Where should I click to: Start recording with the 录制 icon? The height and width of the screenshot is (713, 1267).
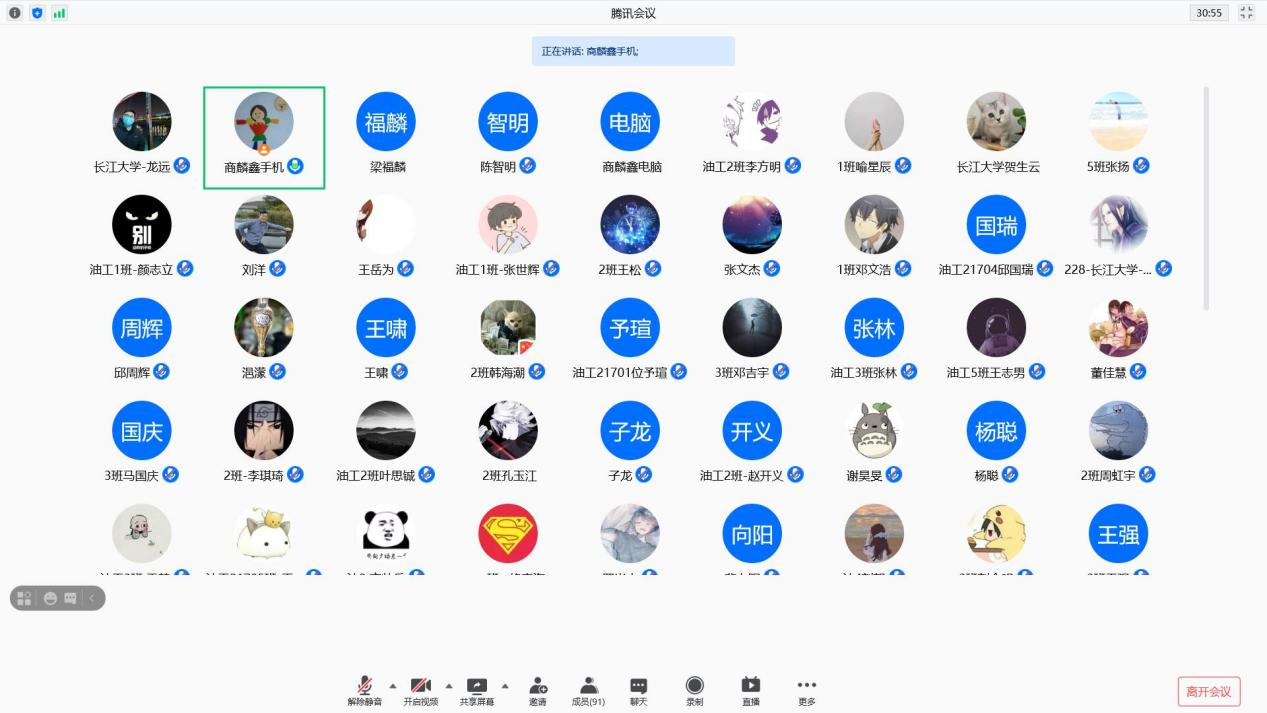click(694, 690)
